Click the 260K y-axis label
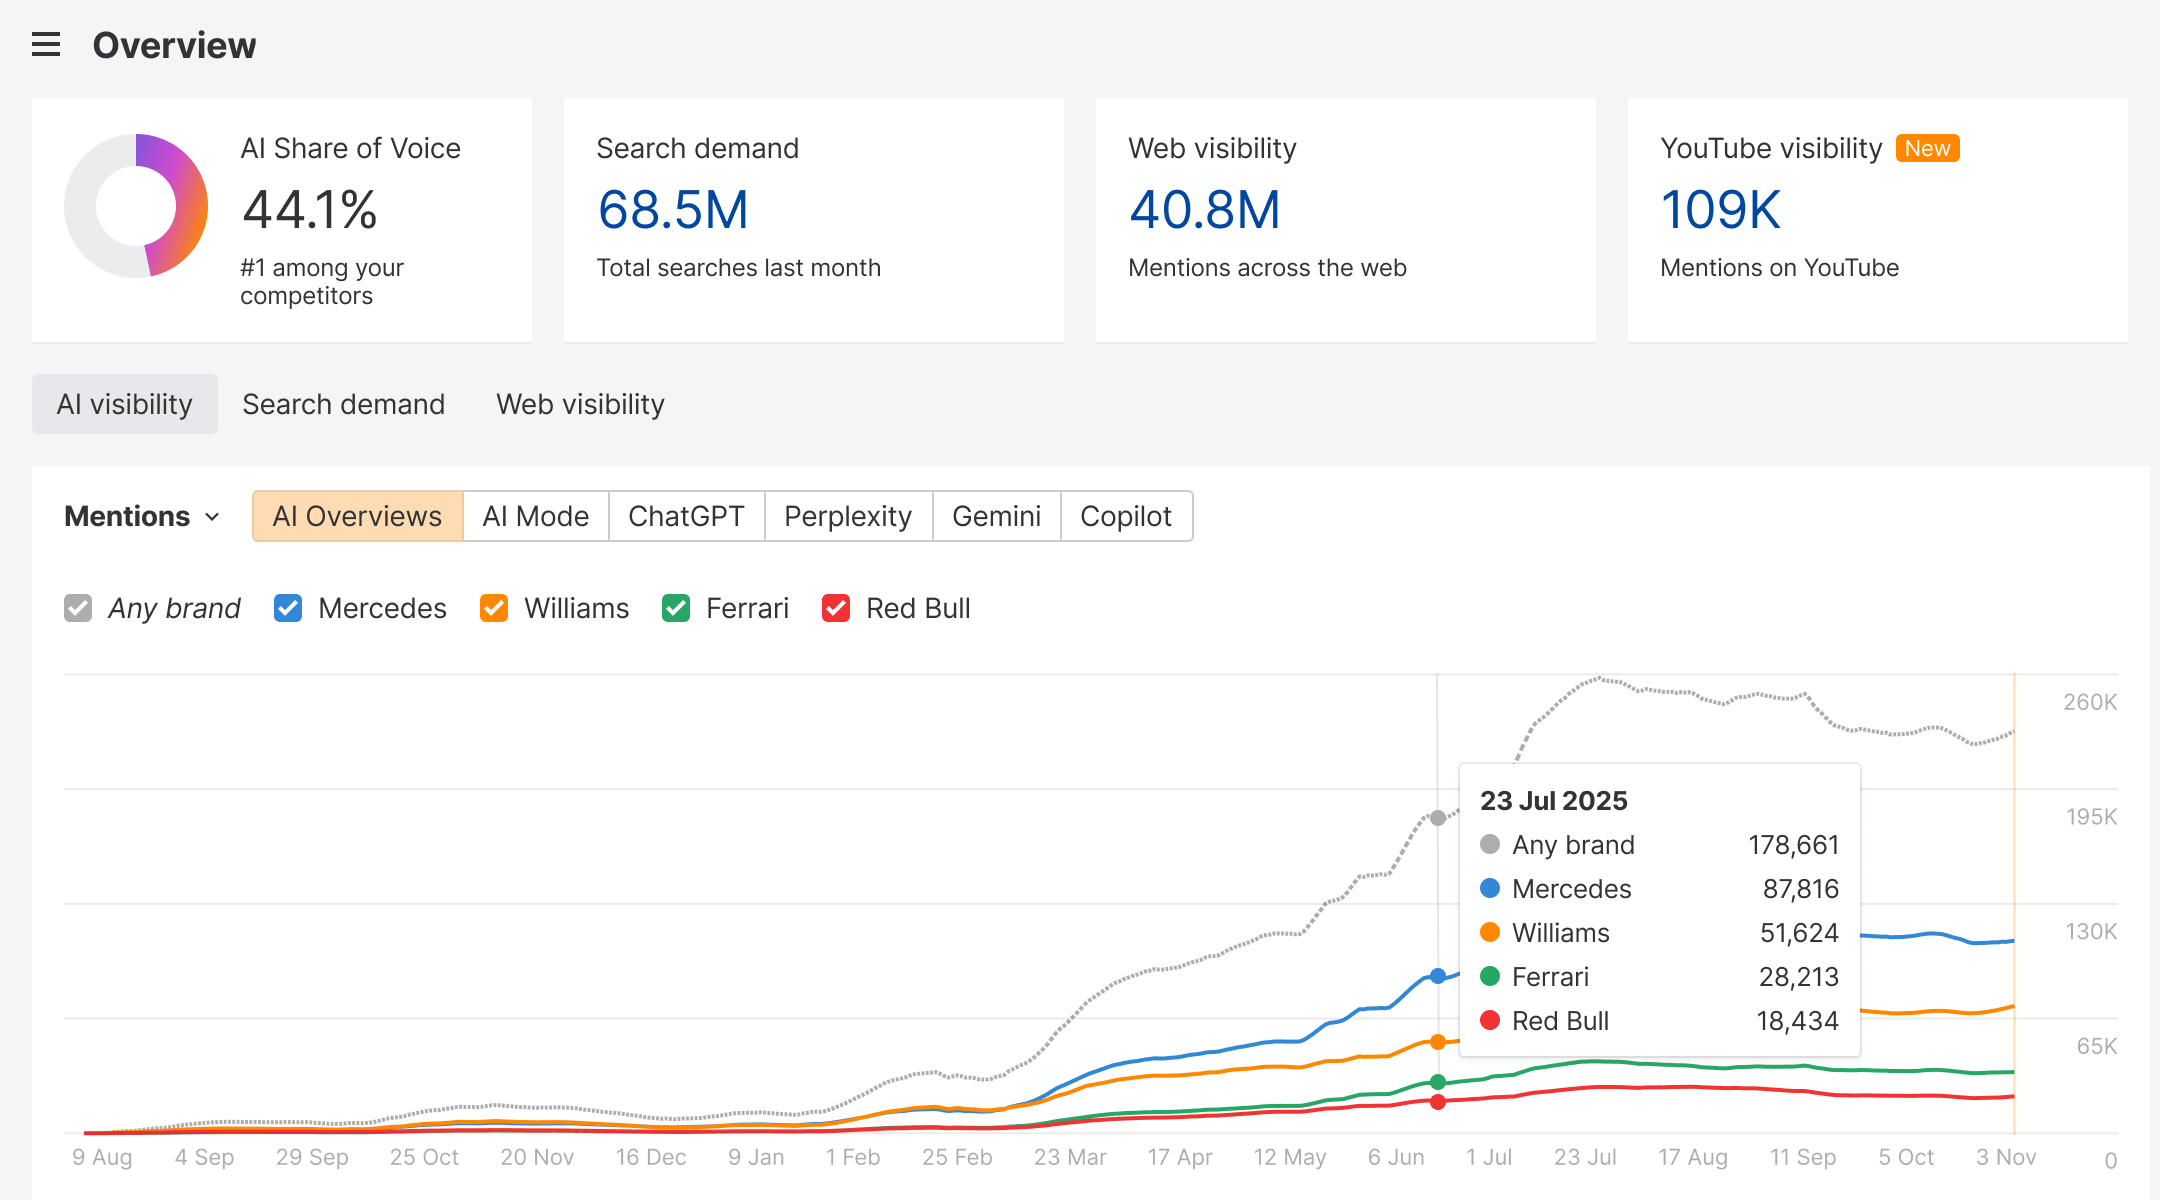This screenshot has width=2160, height=1200. (2090, 702)
